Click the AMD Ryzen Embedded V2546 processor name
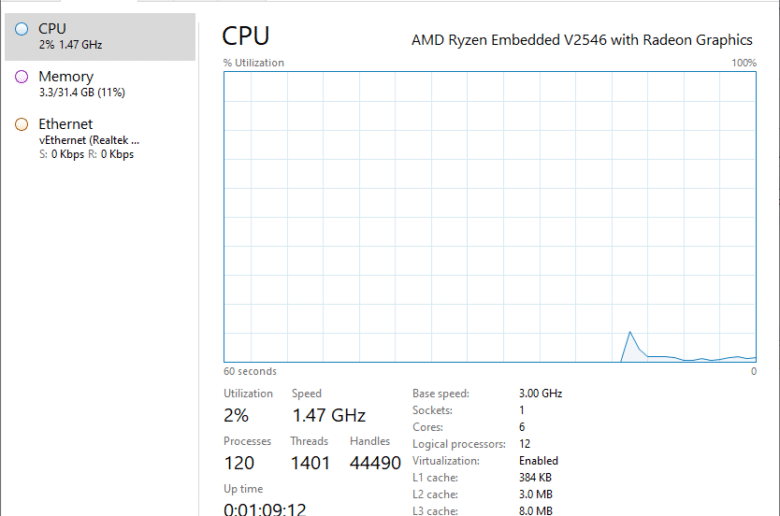The height and width of the screenshot is (516, 780). click(x=582, y=40)
